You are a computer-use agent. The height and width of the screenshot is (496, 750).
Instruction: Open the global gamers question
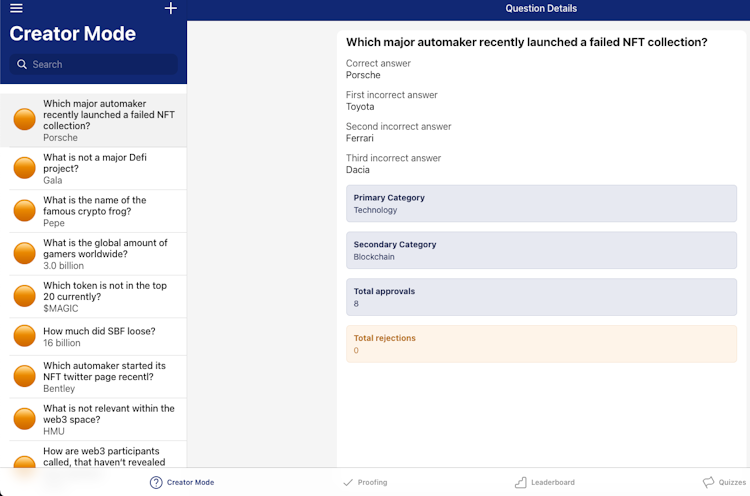click(x=98, y=254)
